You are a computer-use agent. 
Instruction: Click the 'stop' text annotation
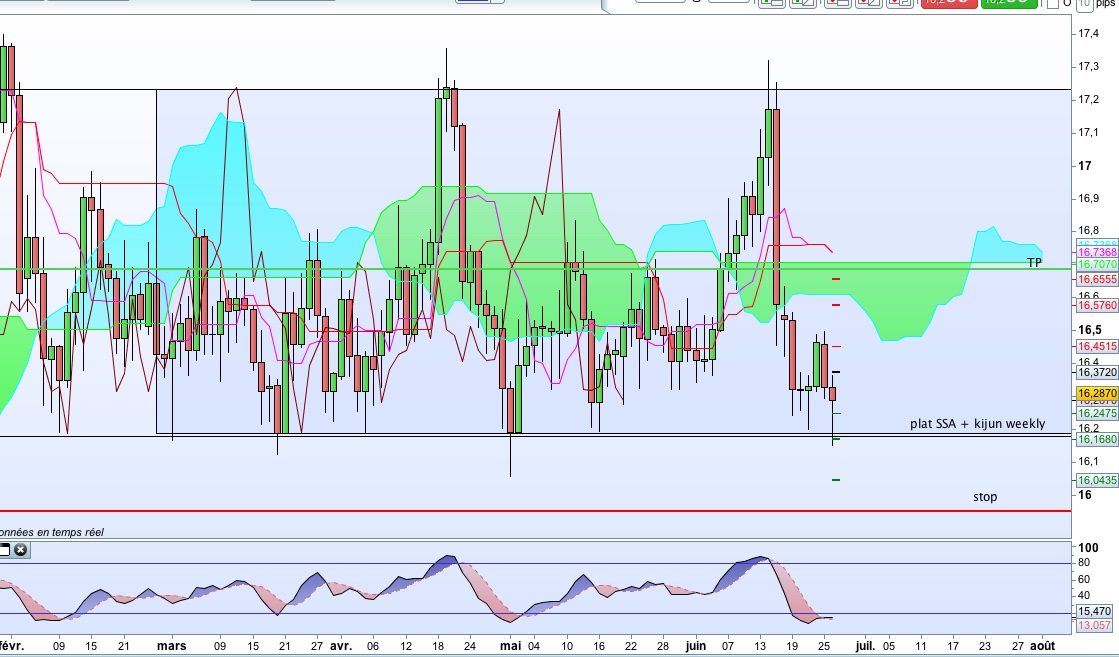984,497
